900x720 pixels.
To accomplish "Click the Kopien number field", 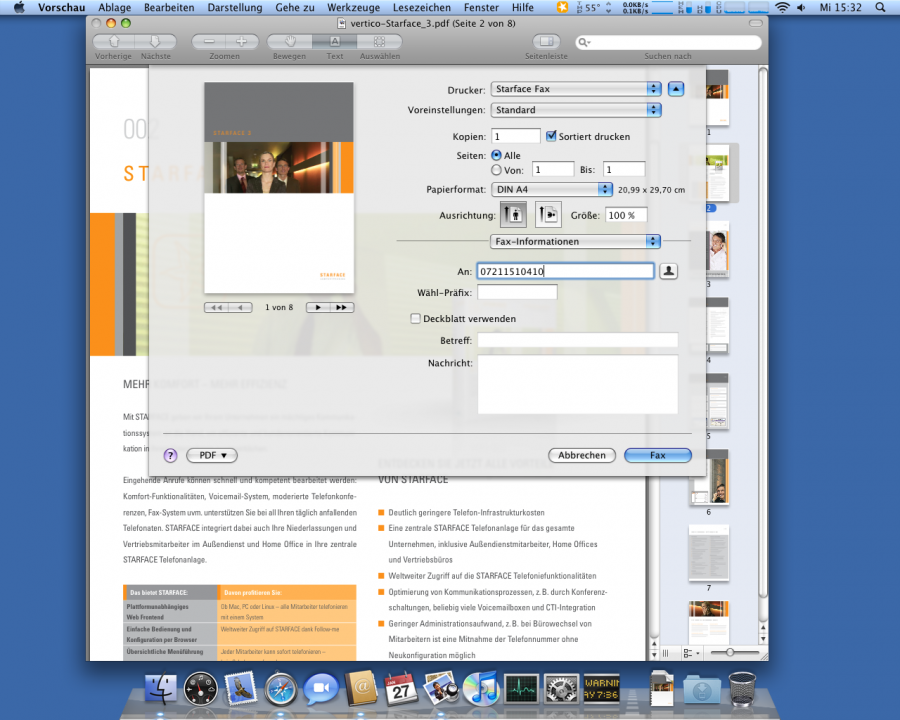I will coord(516,137).
